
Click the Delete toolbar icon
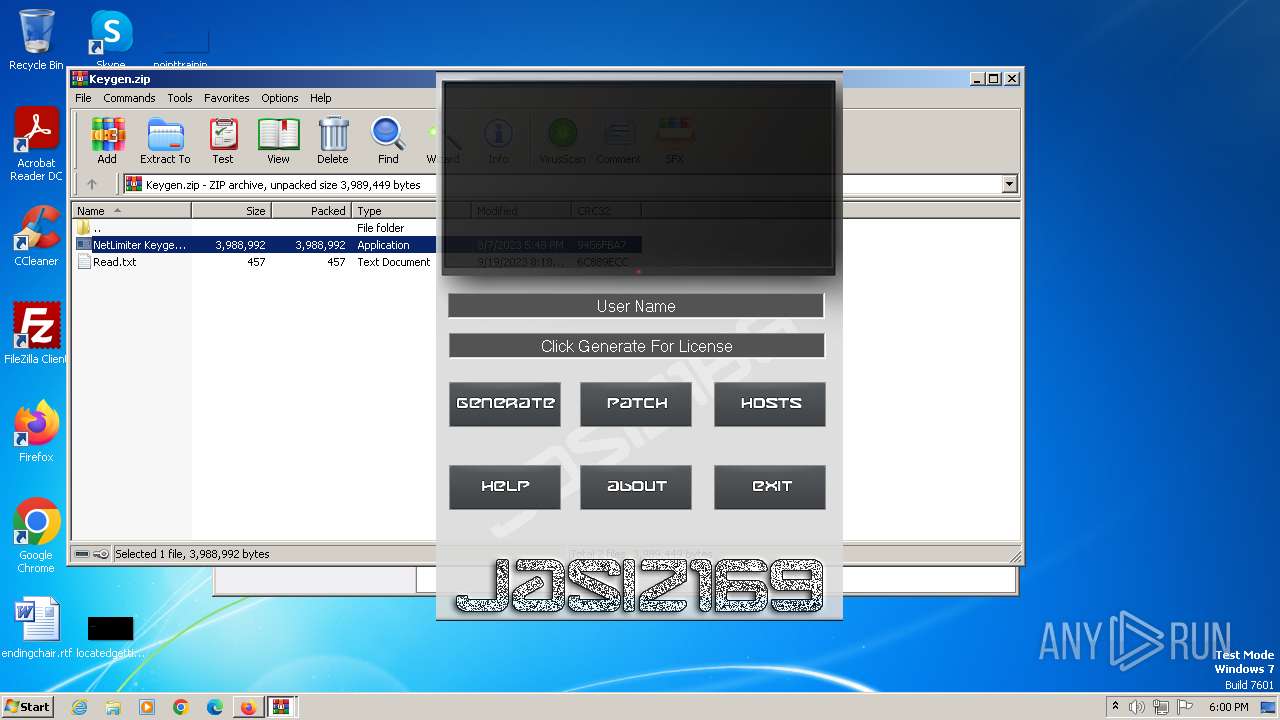click(333, 141)
